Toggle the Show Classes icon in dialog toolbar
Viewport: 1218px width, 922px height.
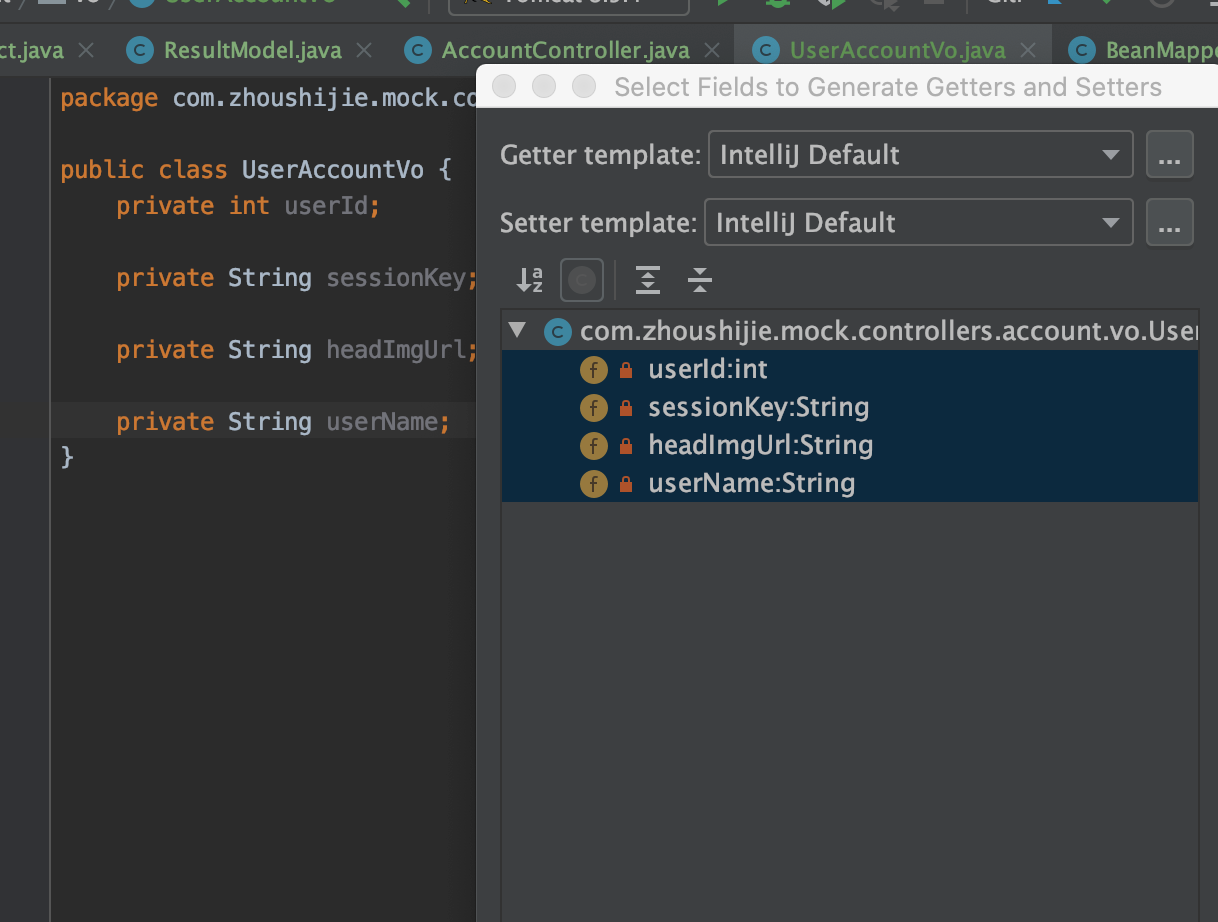(581, 280)
